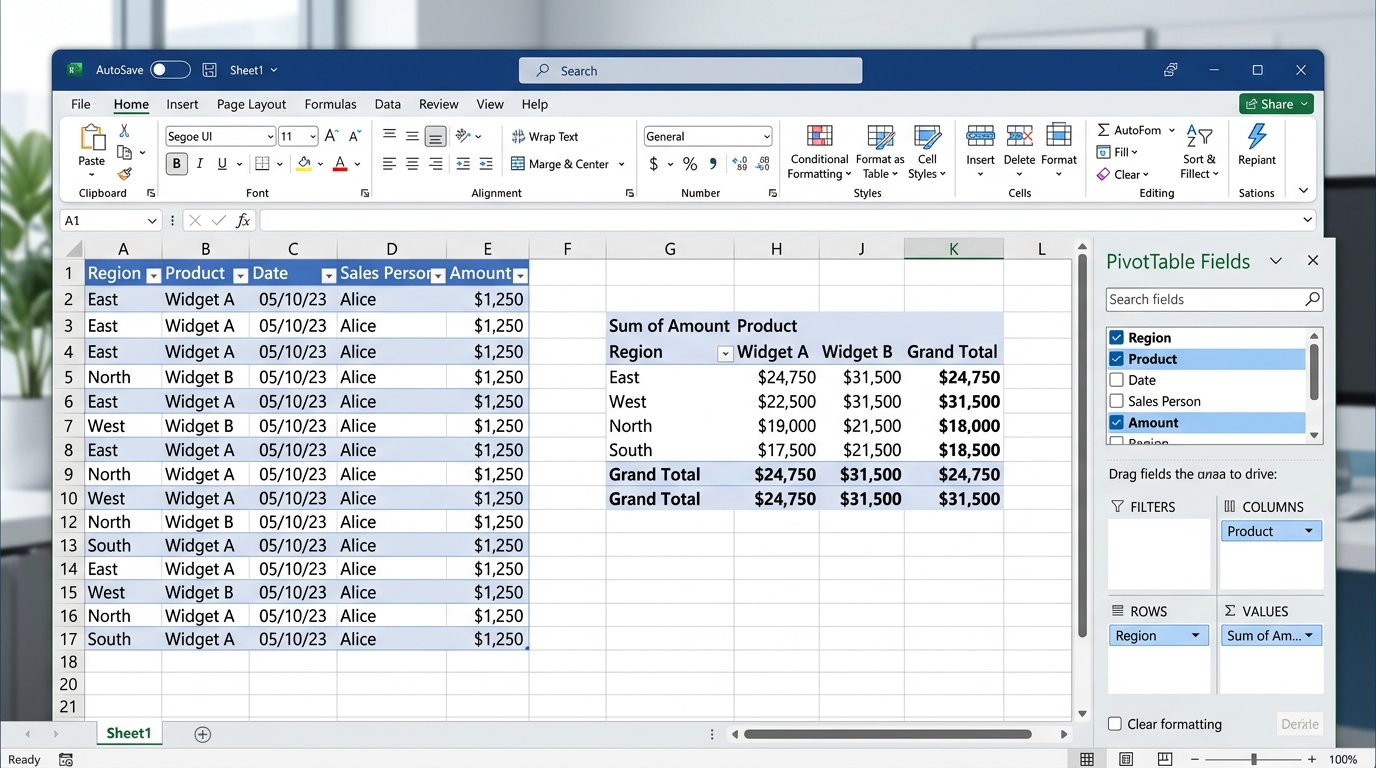Uncheck the Amount field checkbox
The height and width of the screenshot is (768, 1376).
pyautogui.click(x=1117, y=423)
